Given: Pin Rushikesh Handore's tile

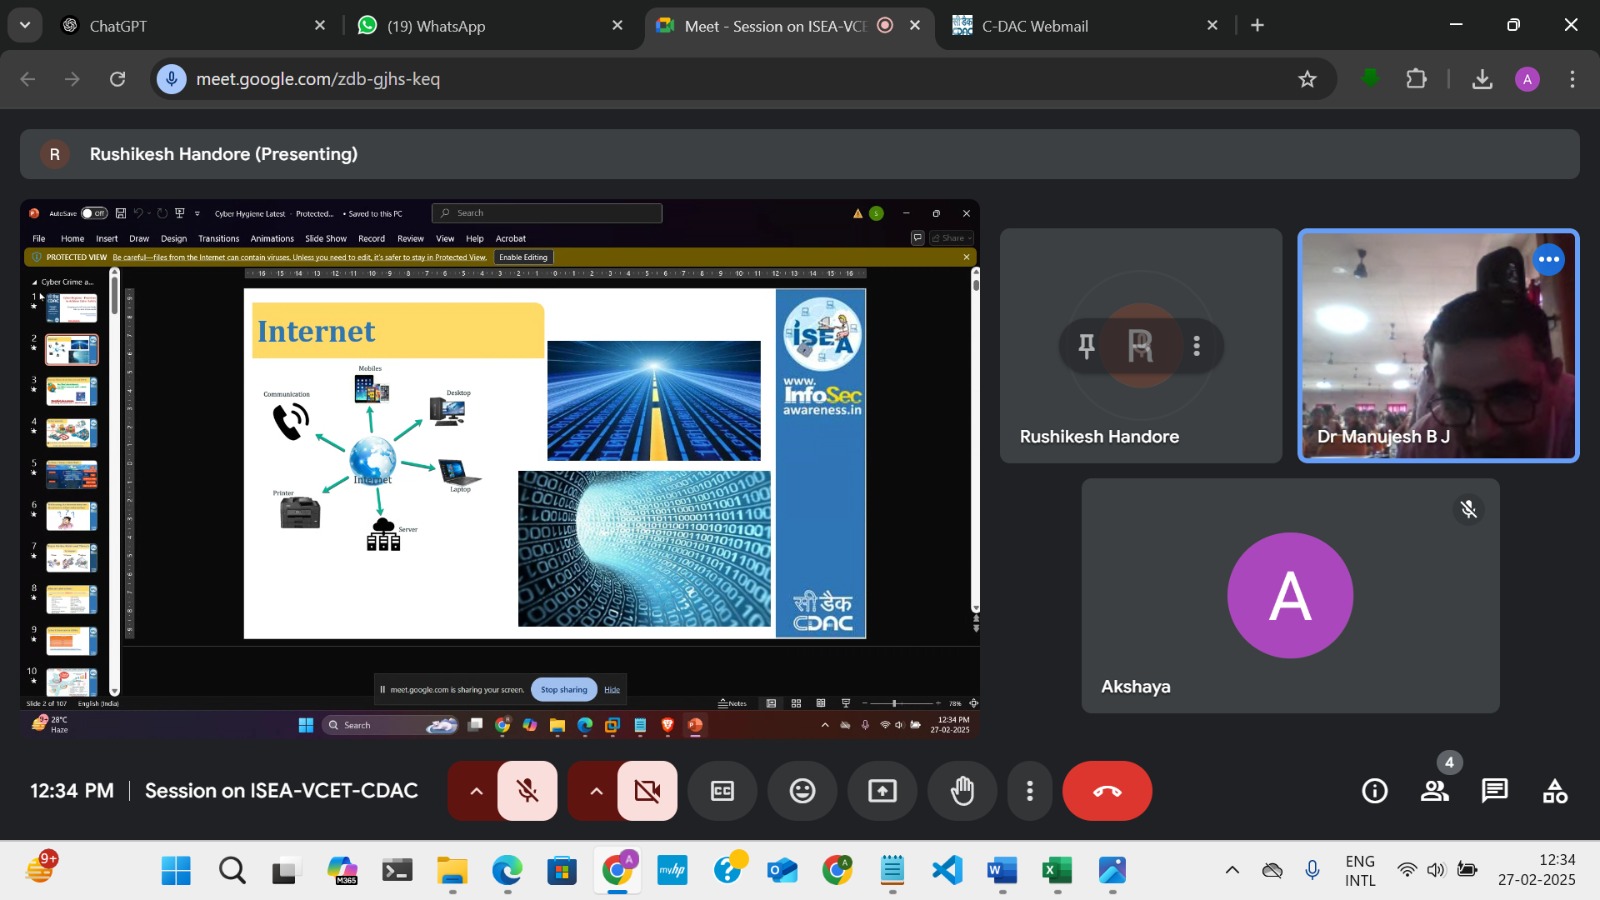Looking at the screenshot, I should pyautogui.click(x=1086, y=346).
